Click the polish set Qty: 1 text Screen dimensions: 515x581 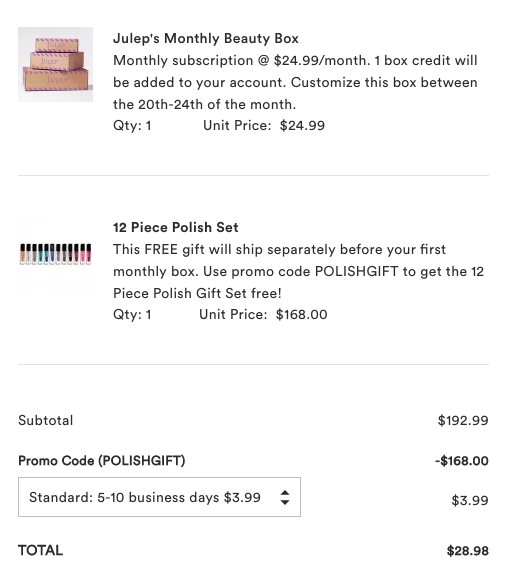click(132, 314)
